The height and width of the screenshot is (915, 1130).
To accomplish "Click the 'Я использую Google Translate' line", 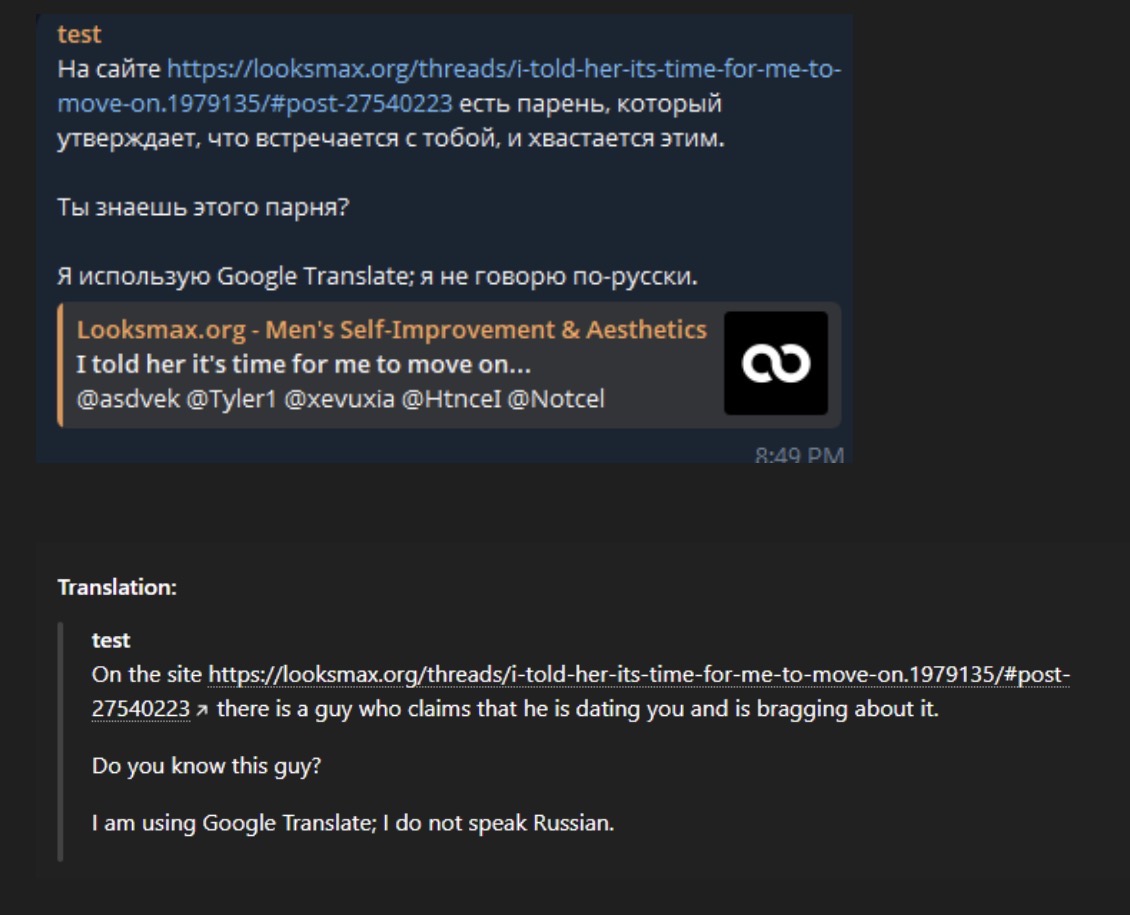I will point(377,277).
